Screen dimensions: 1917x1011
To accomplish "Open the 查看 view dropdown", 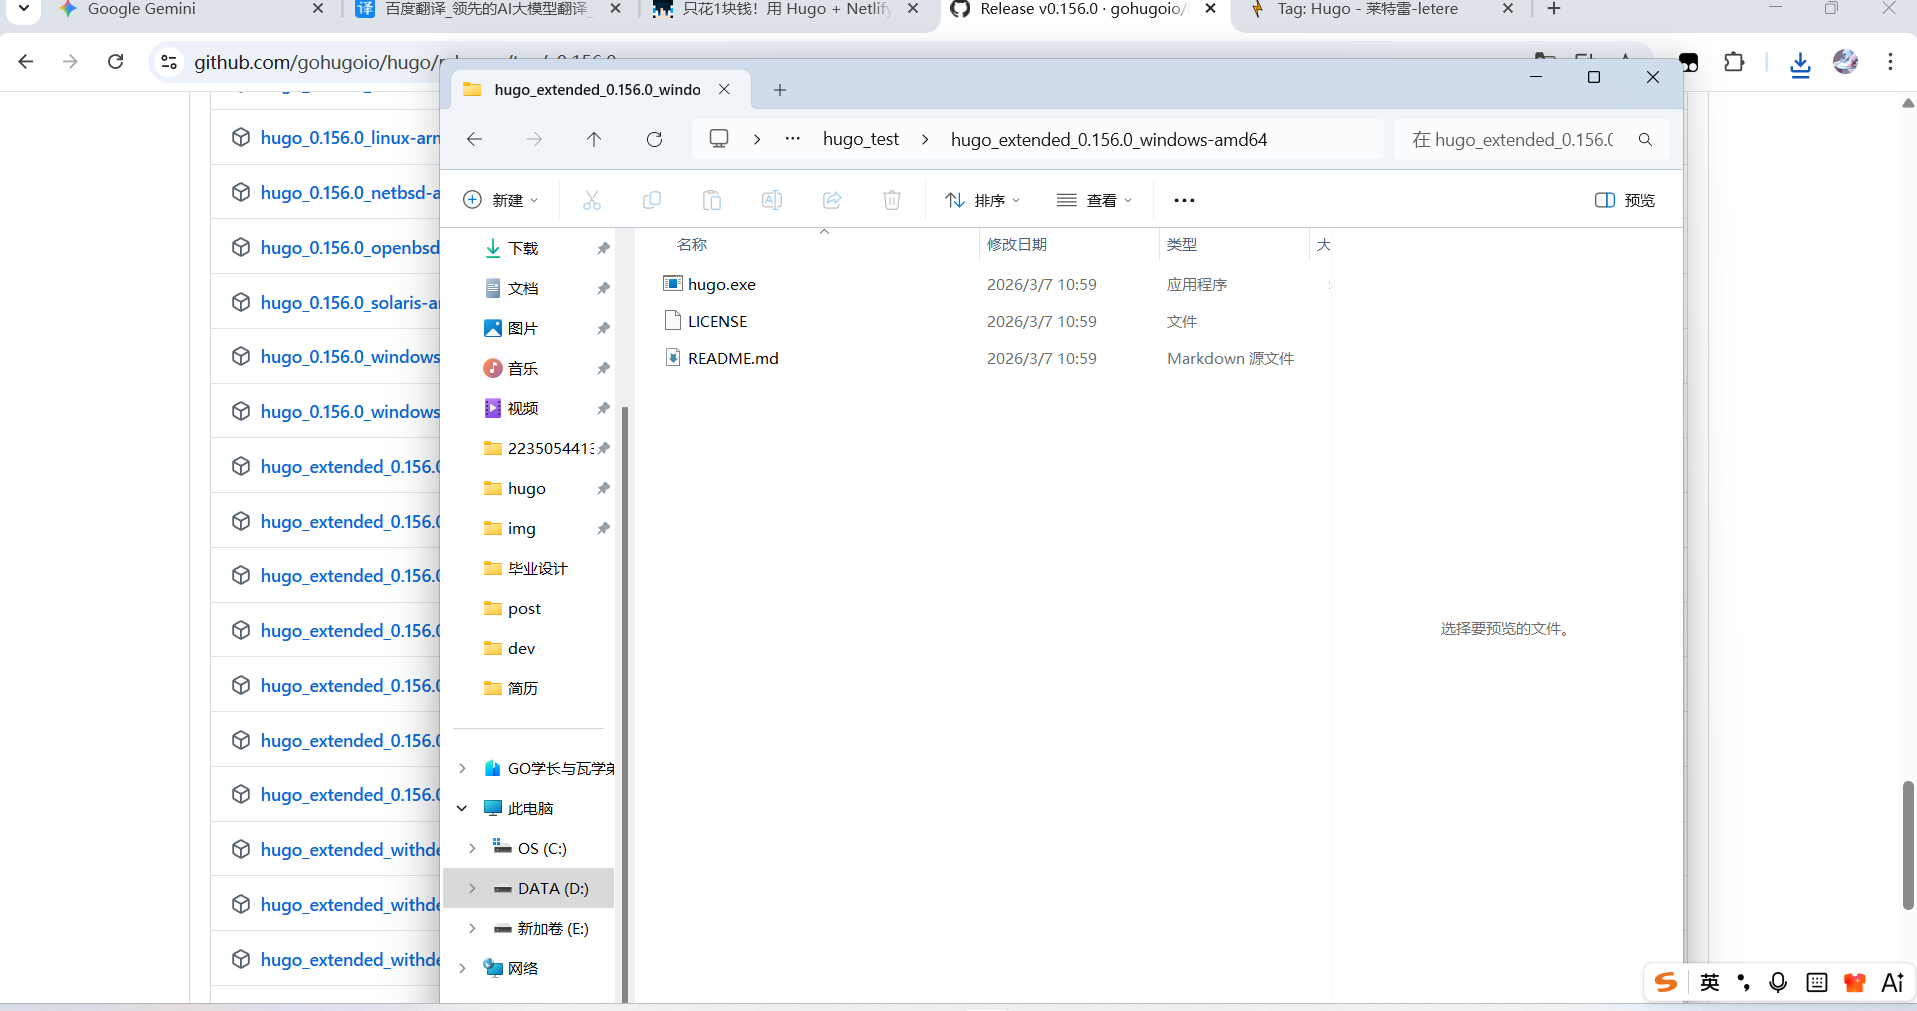I will click(x=1095, y=200).
